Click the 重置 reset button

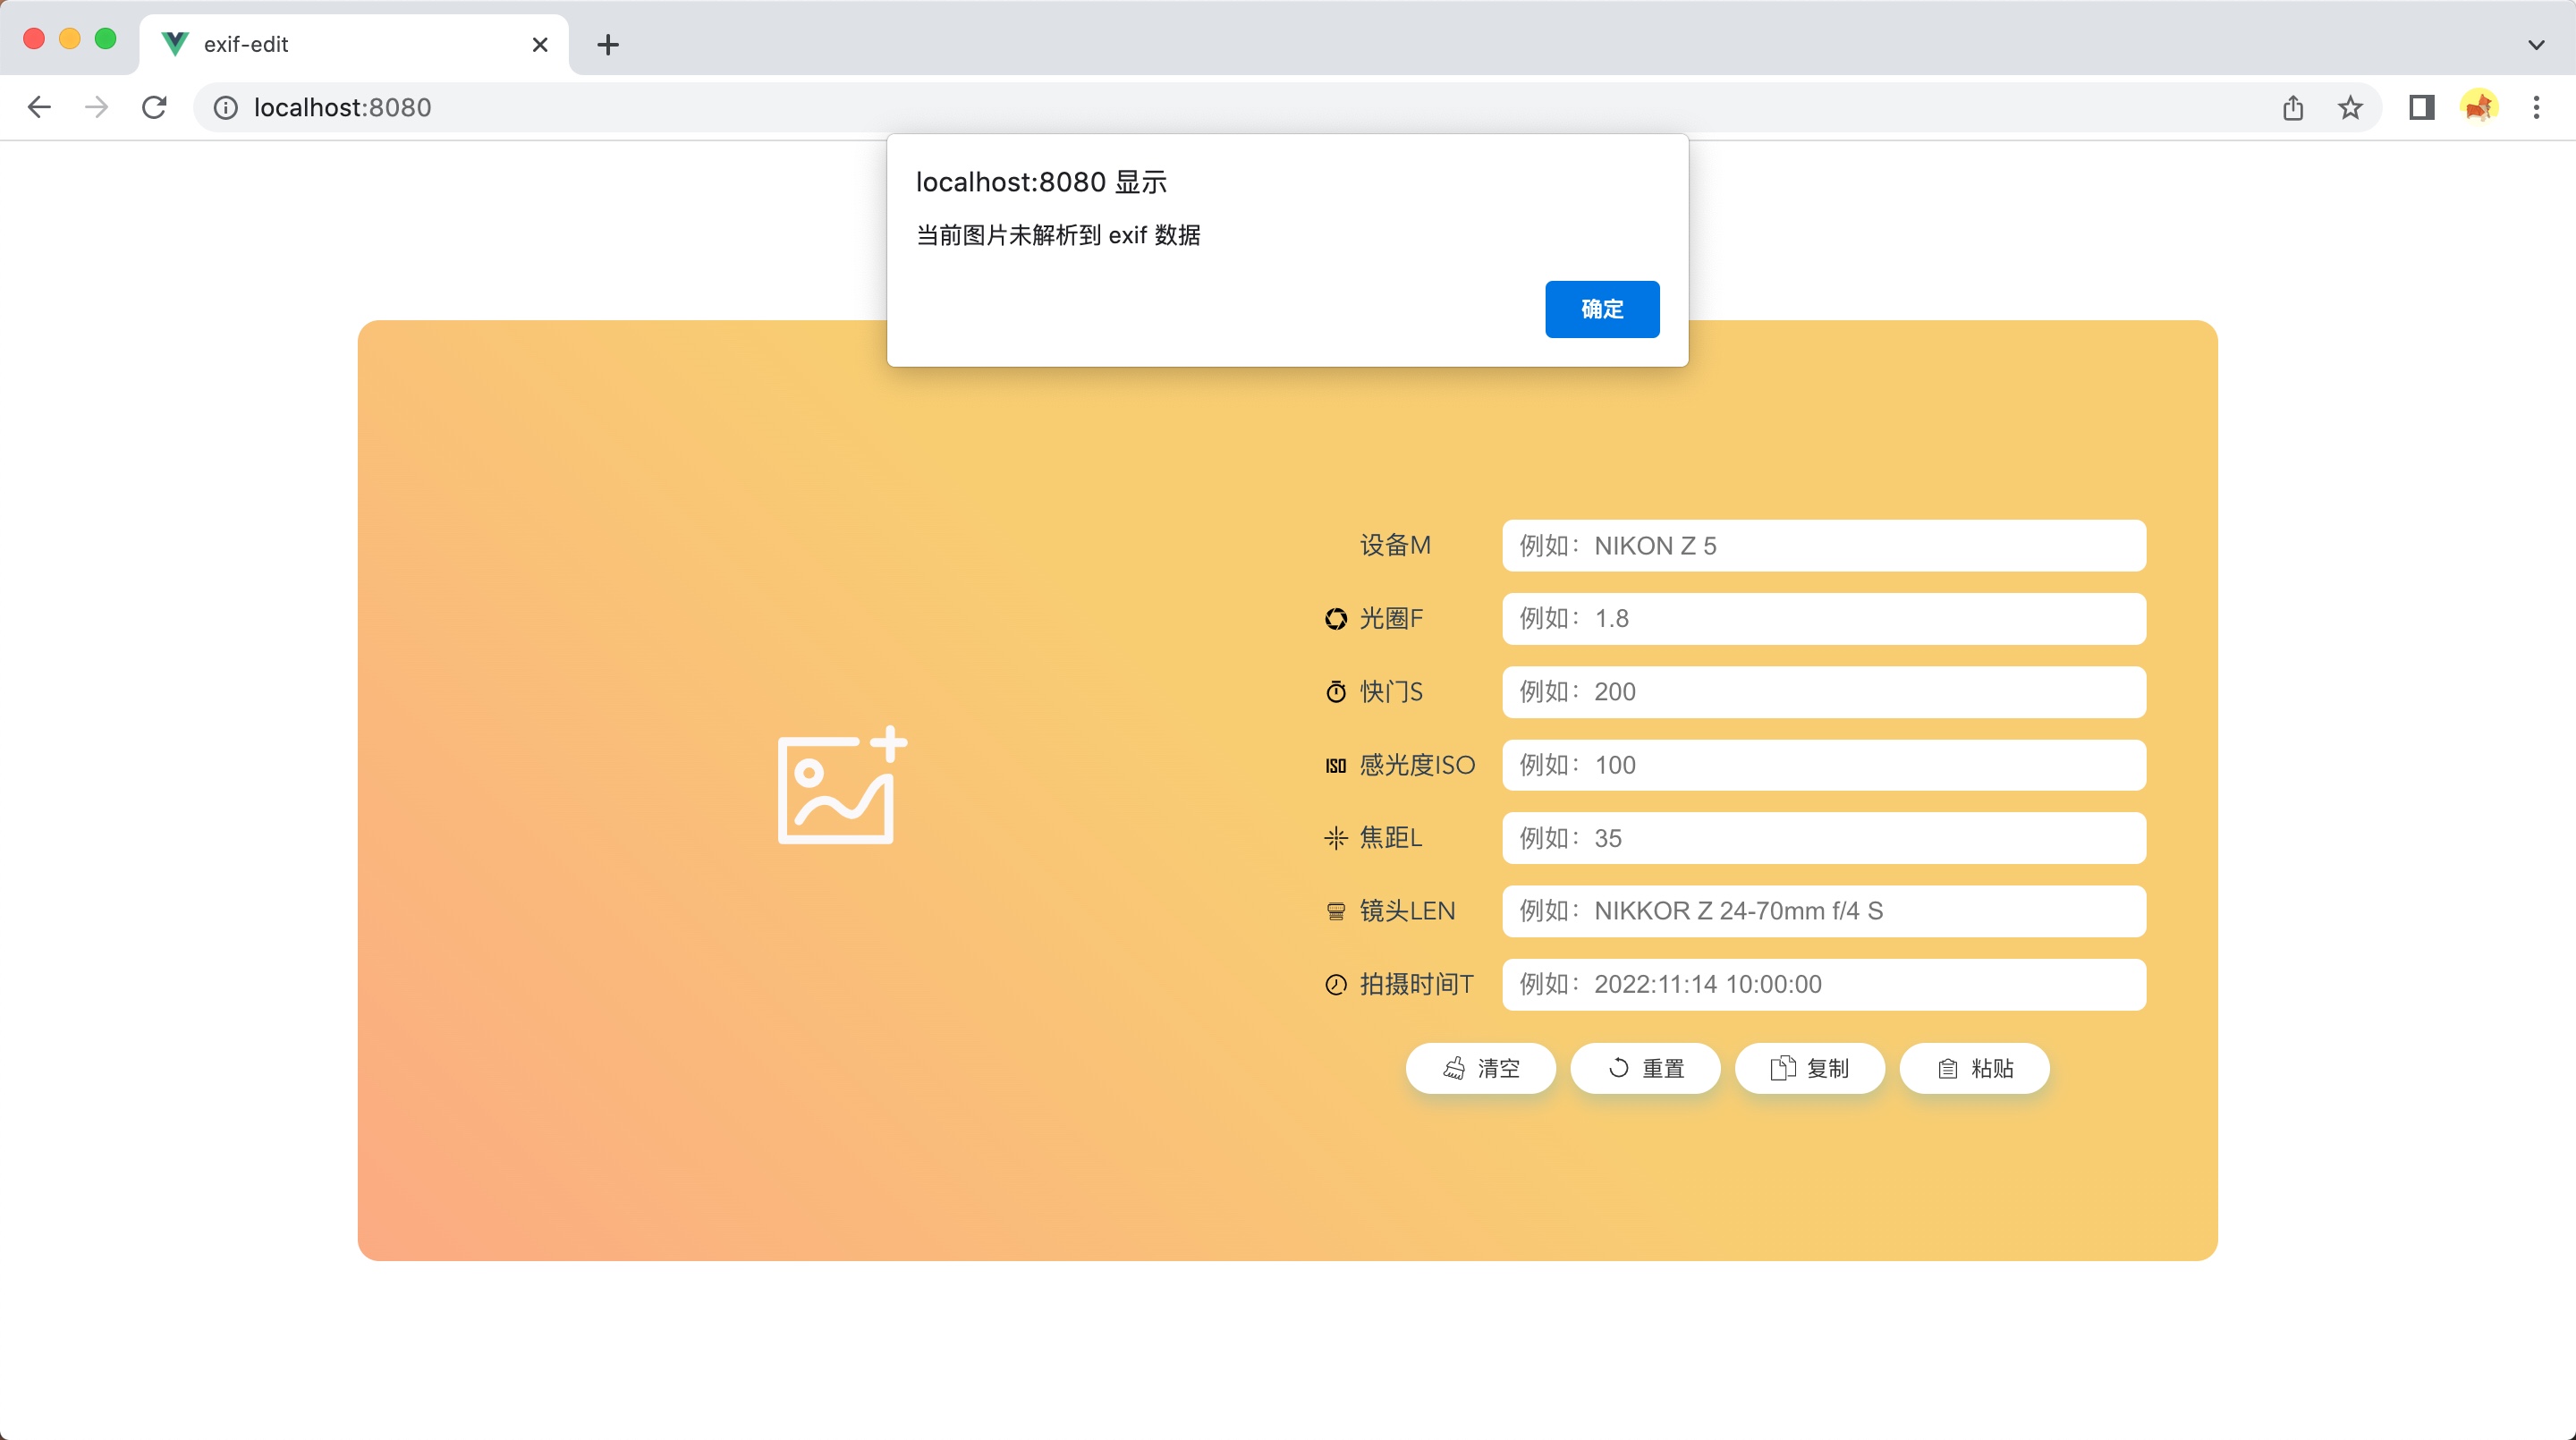pyautogui.click(x=1645, y=1068)
